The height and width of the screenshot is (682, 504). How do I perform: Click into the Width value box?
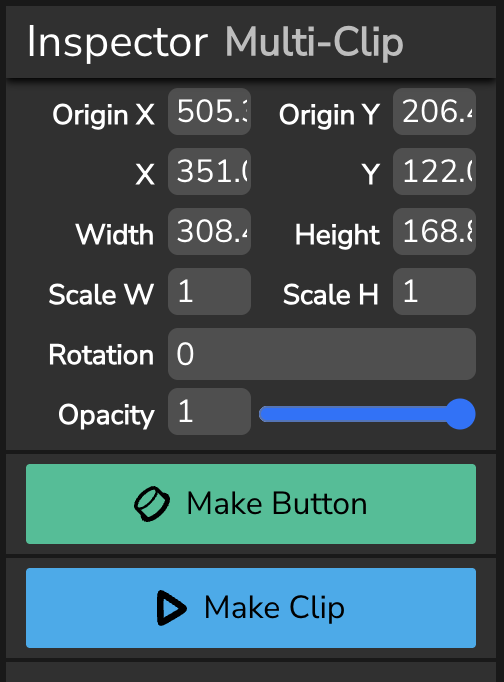coord(210,231)
